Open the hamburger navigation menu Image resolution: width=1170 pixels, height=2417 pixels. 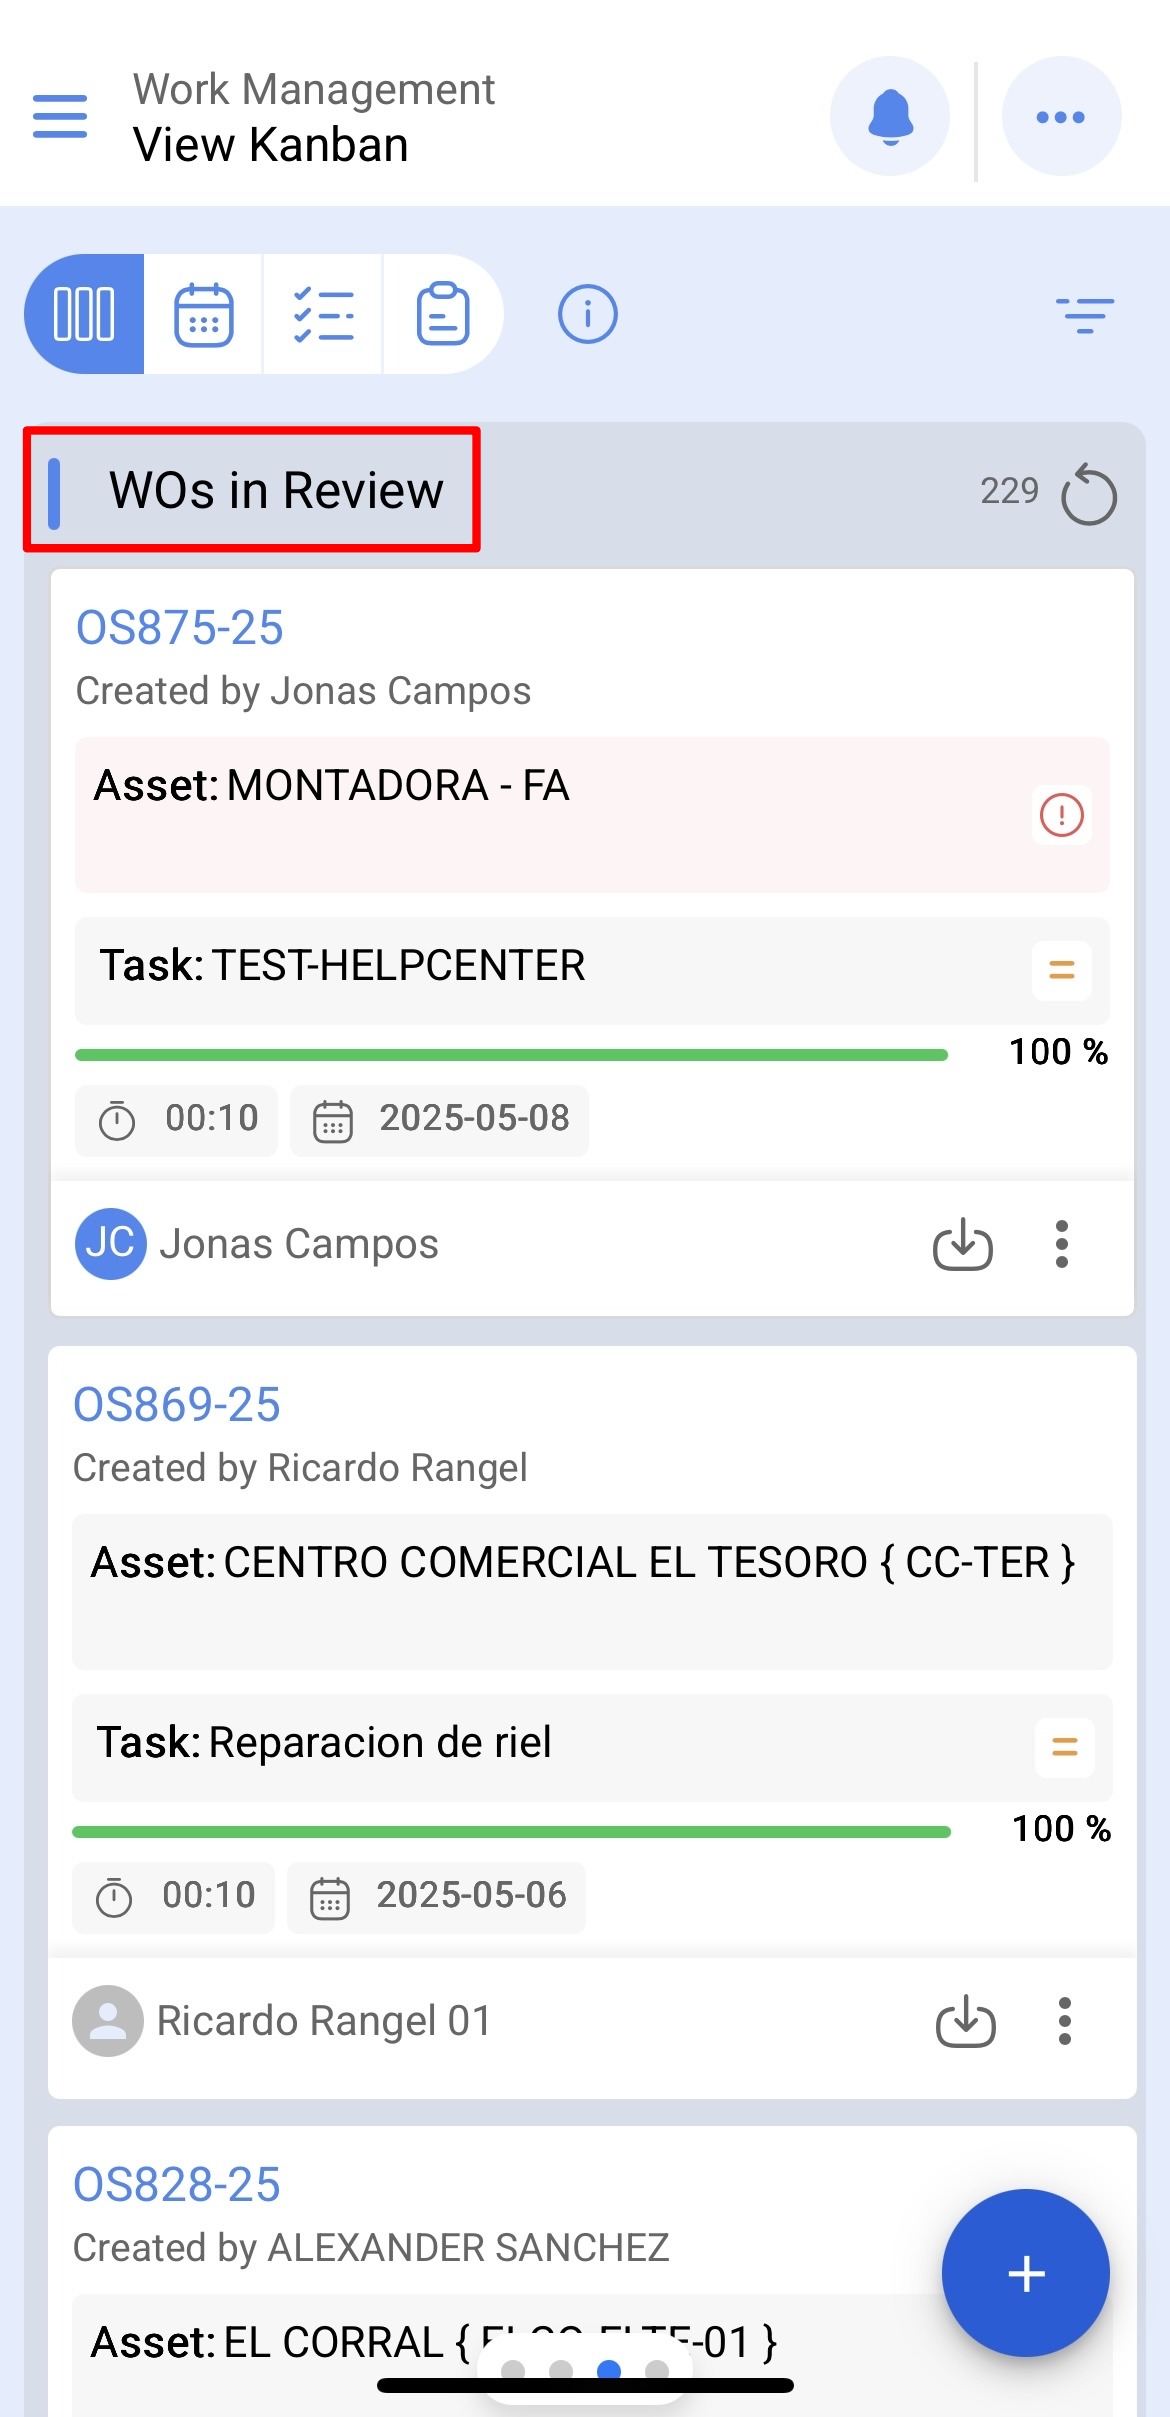tap(60, 117)
